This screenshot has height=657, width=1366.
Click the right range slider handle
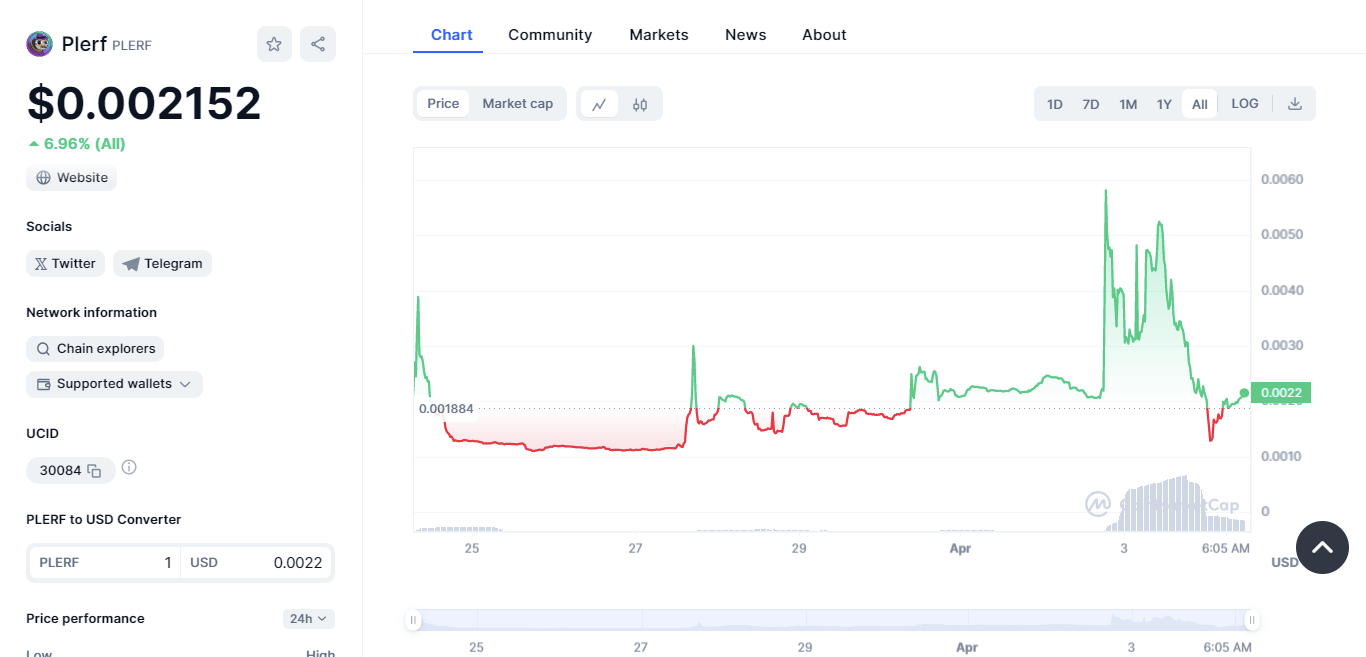click(1251, 621)
